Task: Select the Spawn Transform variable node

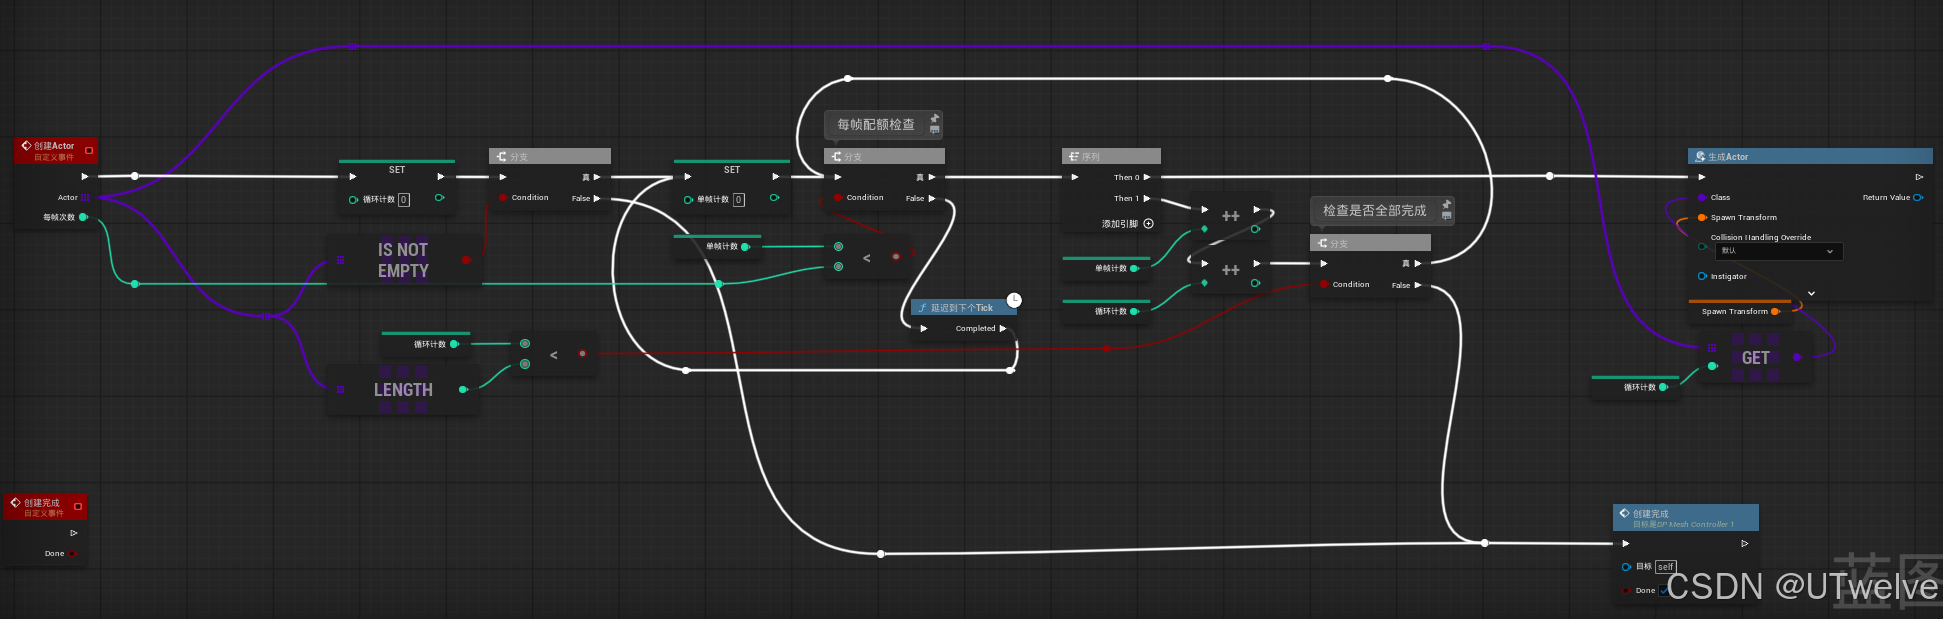Action: (1740, 311)
